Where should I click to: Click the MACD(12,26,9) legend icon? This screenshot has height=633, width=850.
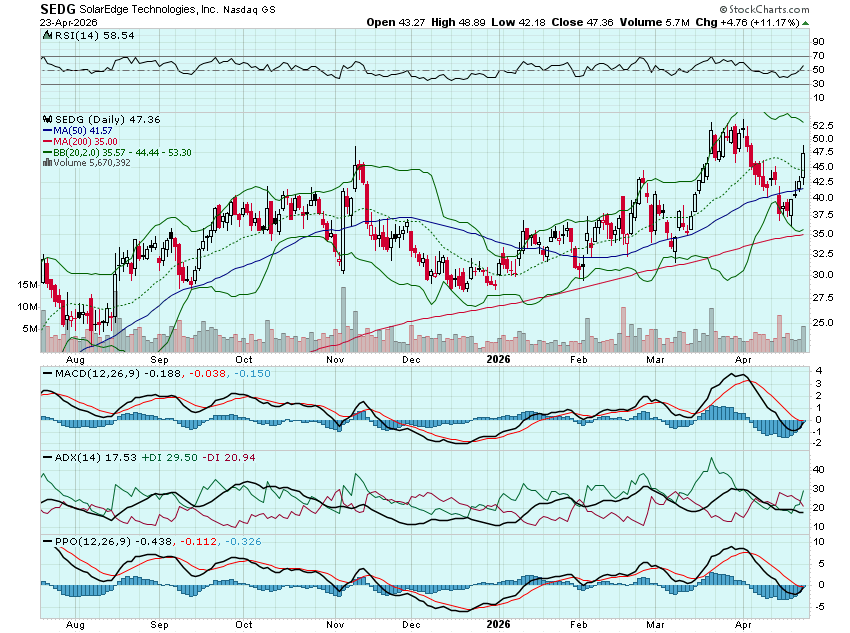[x=46, y=373]
